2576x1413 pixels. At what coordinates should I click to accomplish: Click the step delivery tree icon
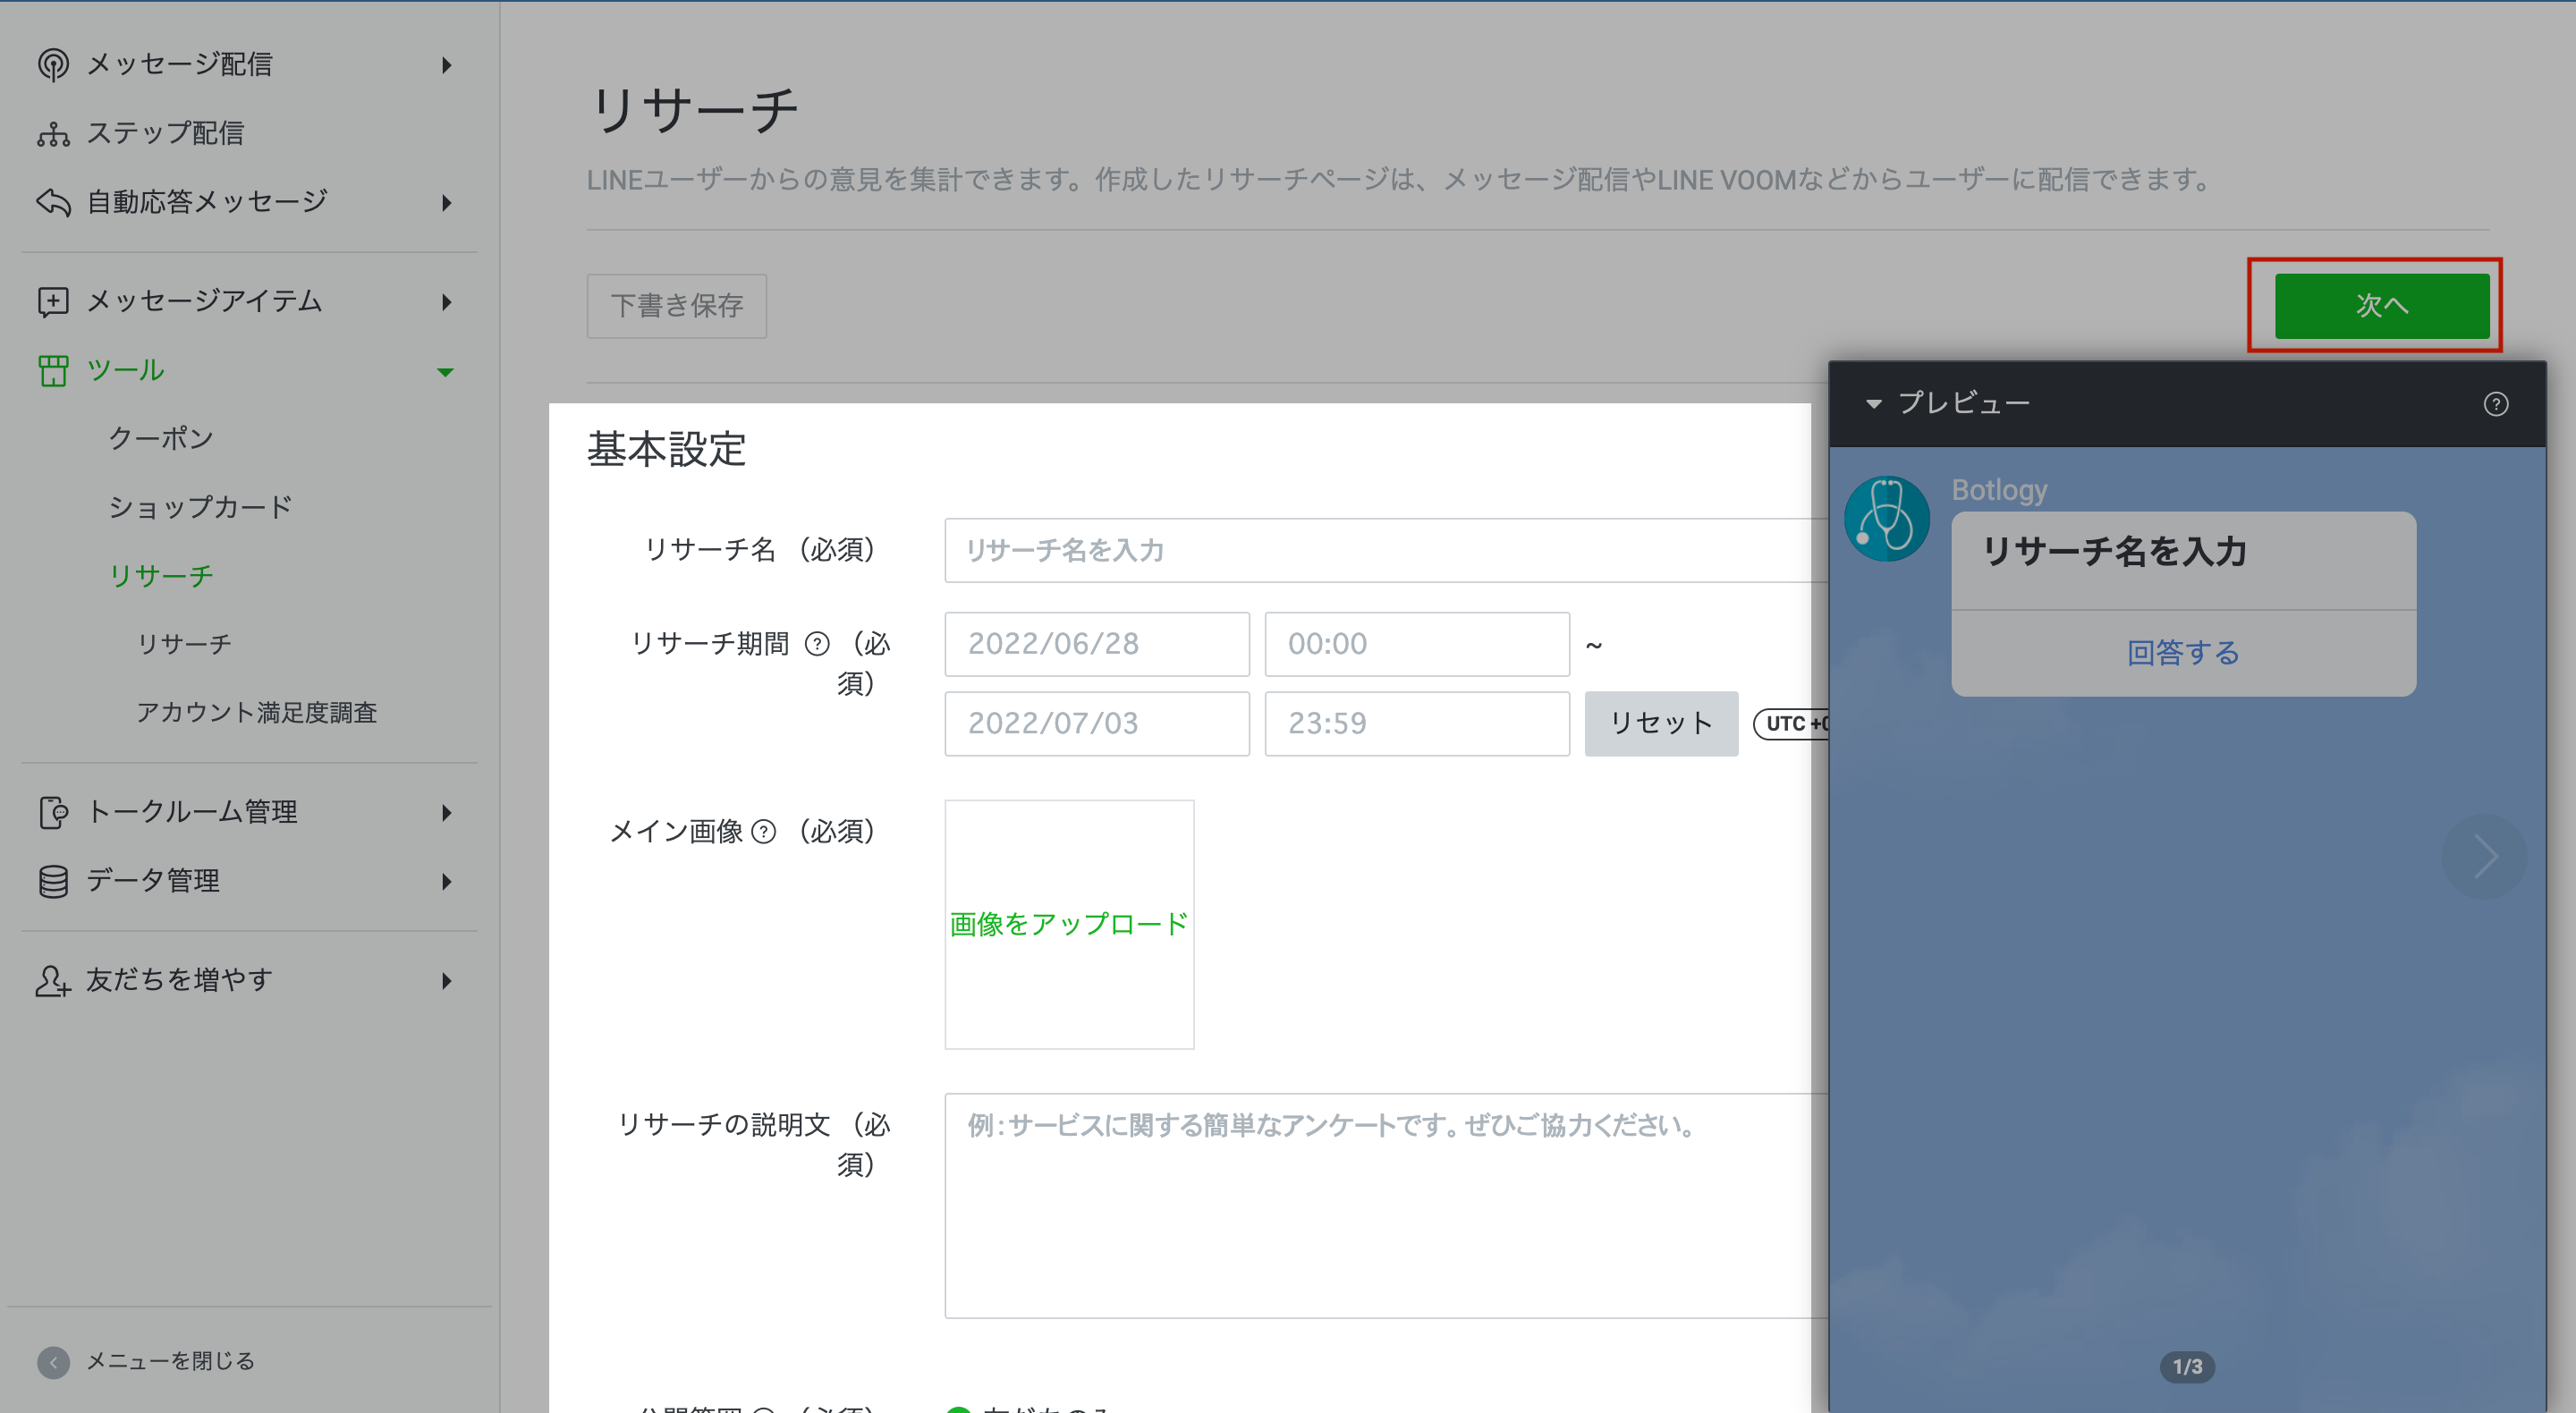click(x=53, y=133)
